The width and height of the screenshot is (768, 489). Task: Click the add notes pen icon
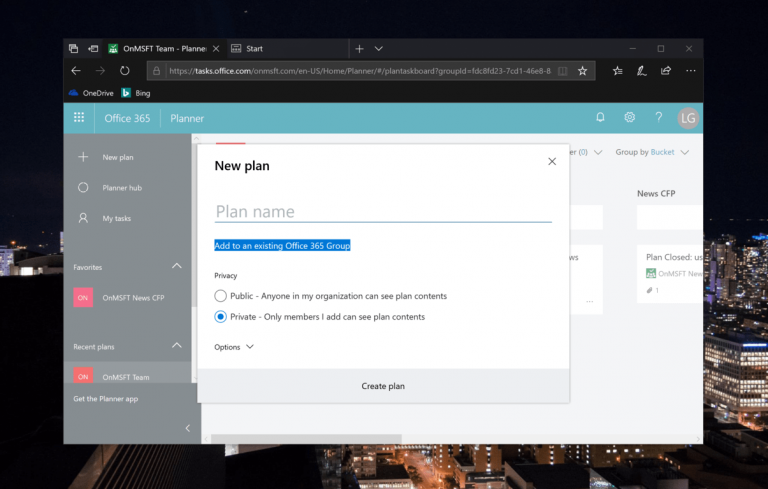tap(642, 71)
